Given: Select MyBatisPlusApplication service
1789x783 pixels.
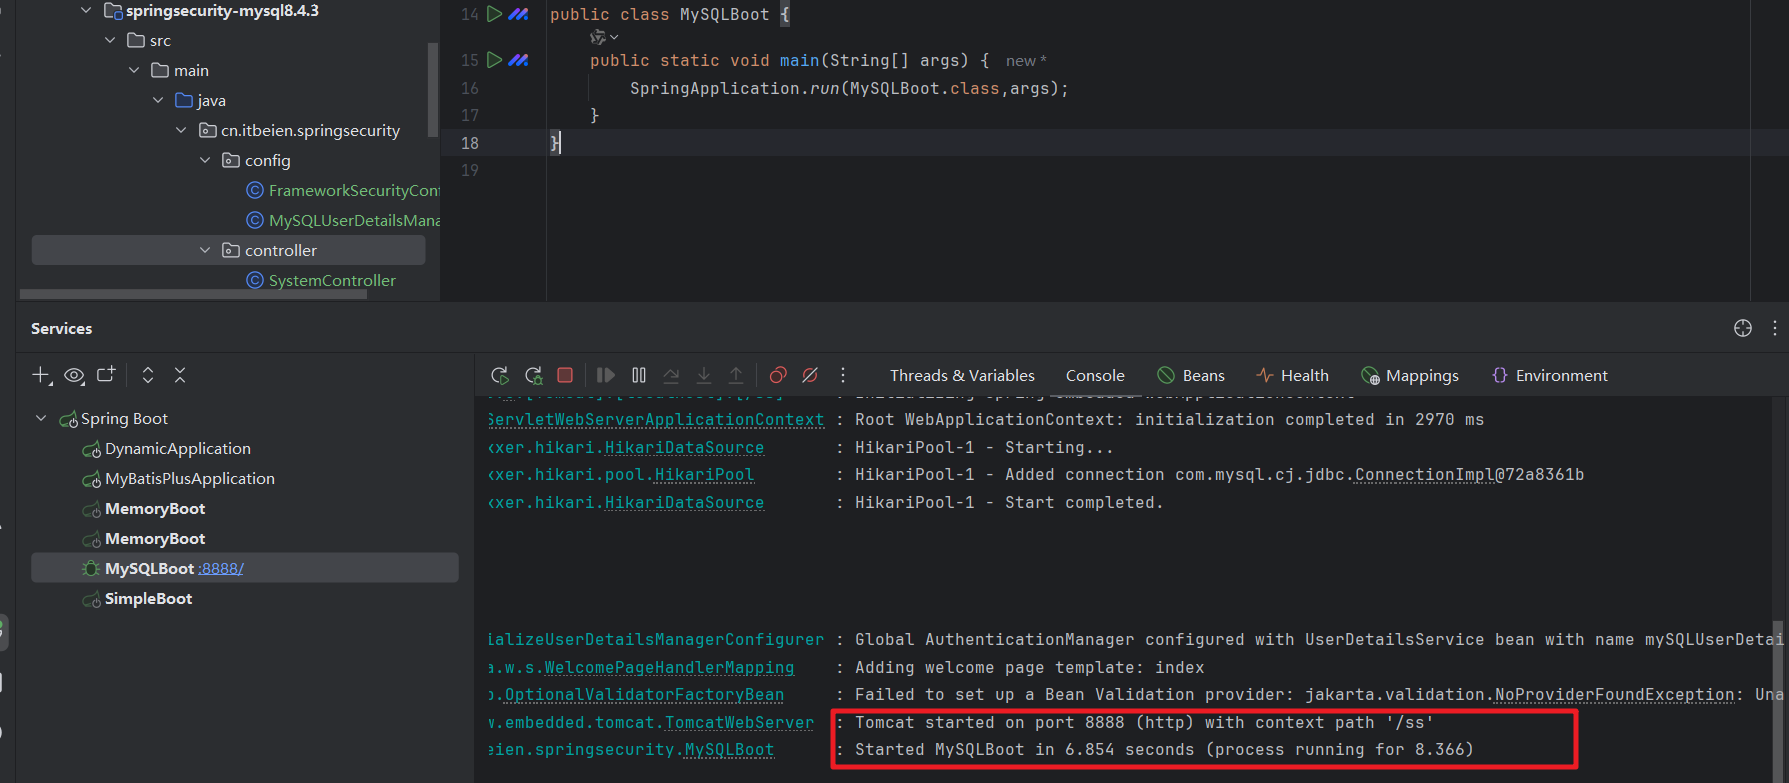Looking at the screenshot, I should coord(189,478).
